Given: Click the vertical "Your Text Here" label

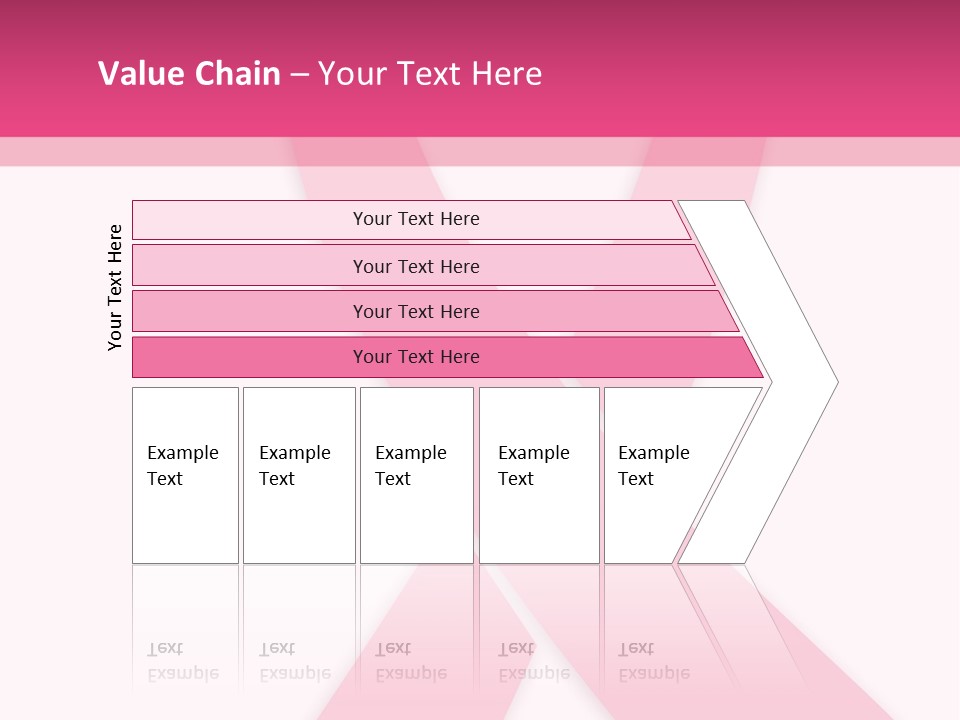Looking at the screenshot, I should tap(115, 288).
